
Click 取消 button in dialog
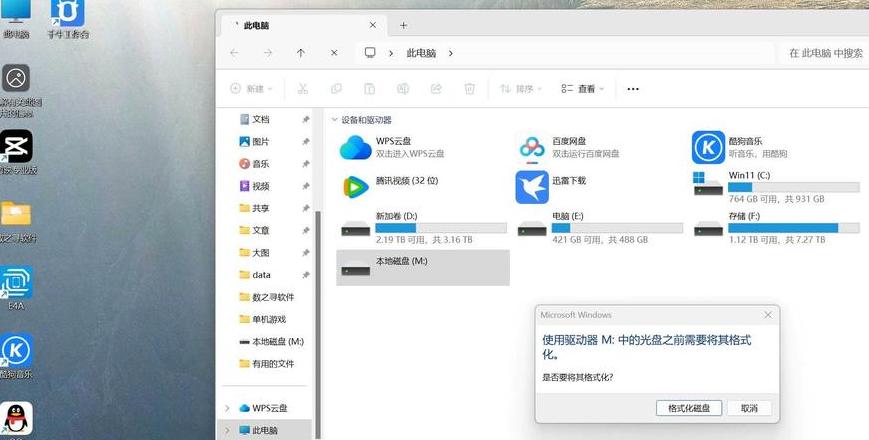tap(749, 408)
